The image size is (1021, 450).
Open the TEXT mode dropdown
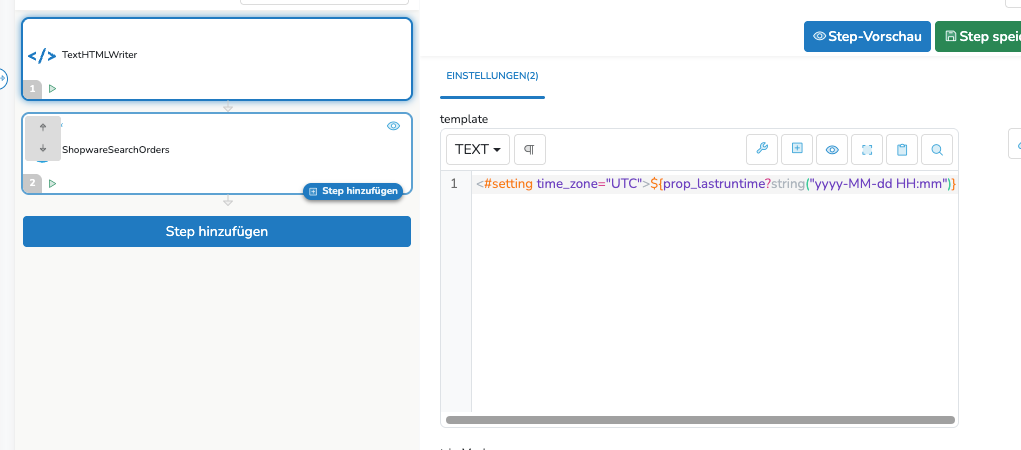tap(477, 149)
